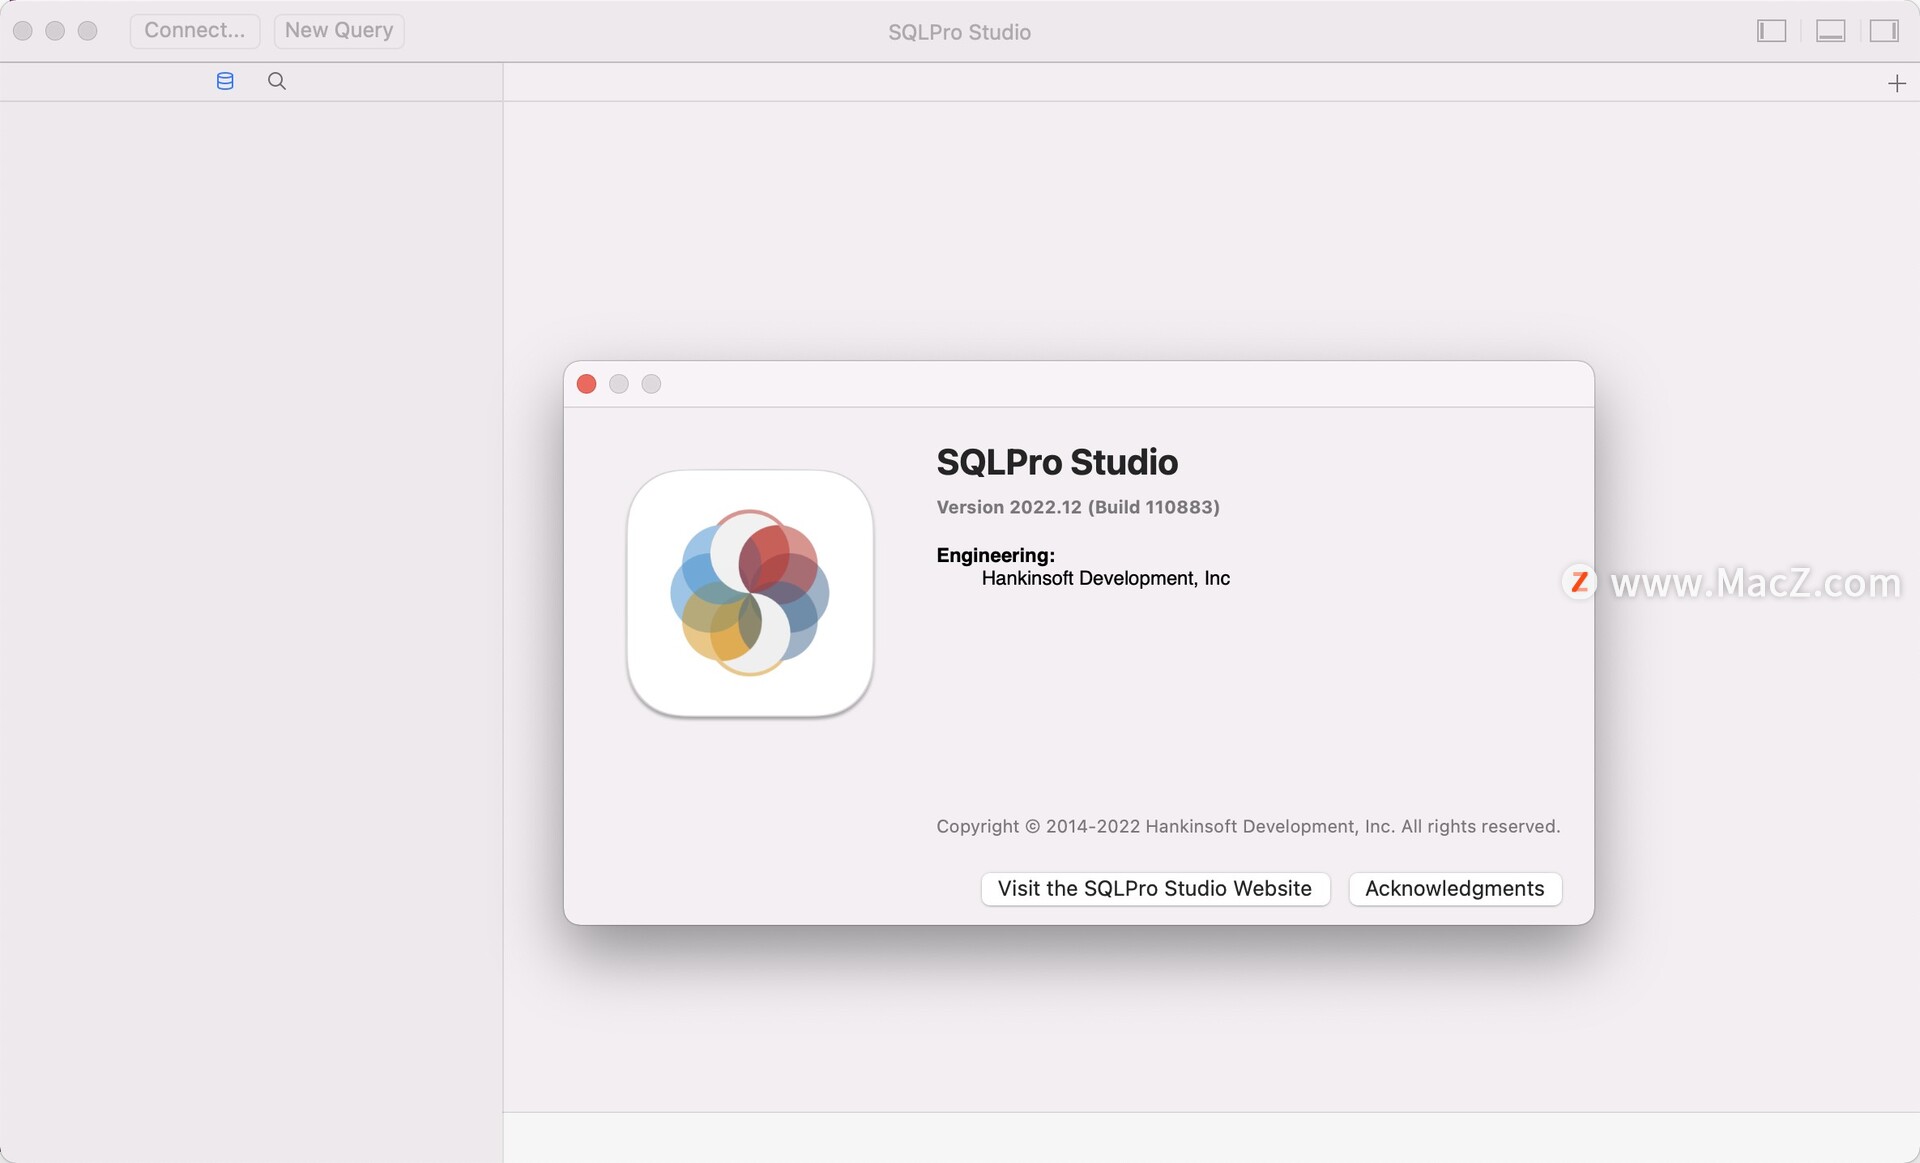1920x1163 pixels.
Task: Open a New Query
Action: [x=339, y=30]
